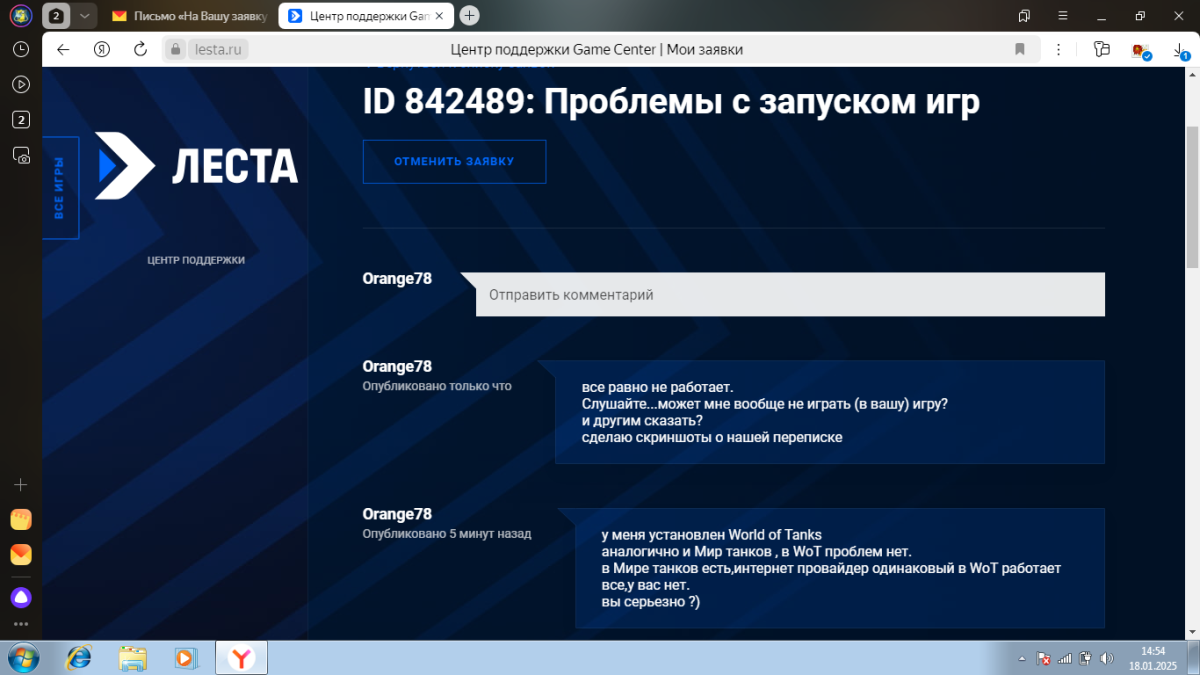This screenshot has height=675, width=1200.
Task: Open the video play icon in sidebar
Action: click(21, 84)
